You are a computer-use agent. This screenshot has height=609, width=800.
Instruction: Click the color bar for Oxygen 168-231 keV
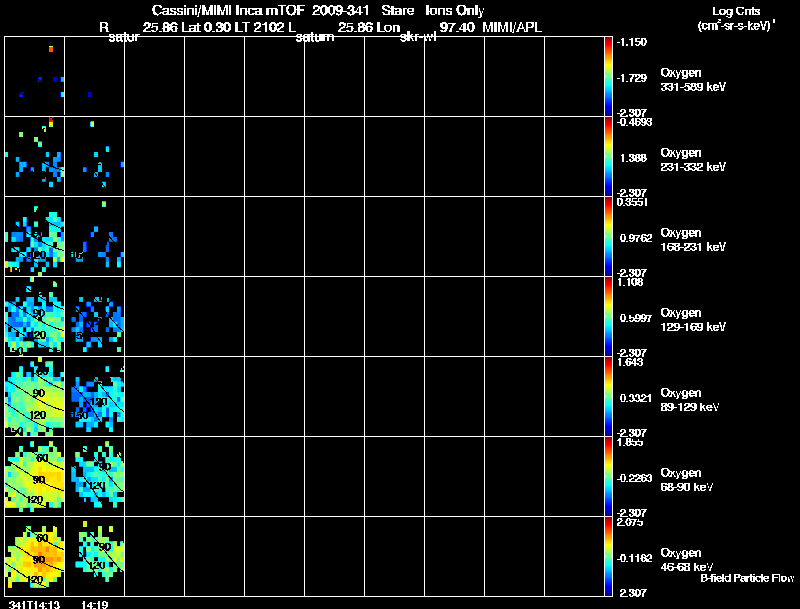coord(608,237)
